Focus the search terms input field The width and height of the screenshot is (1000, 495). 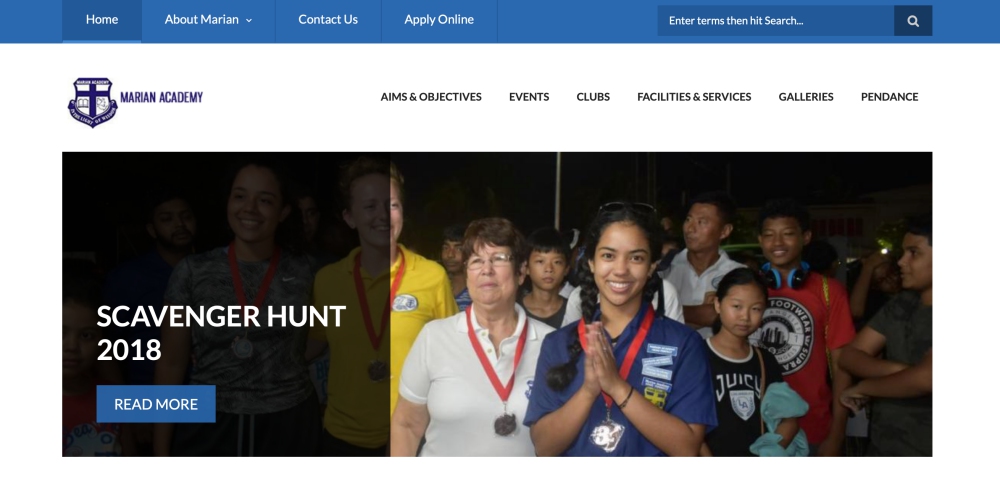pos(776,20)
